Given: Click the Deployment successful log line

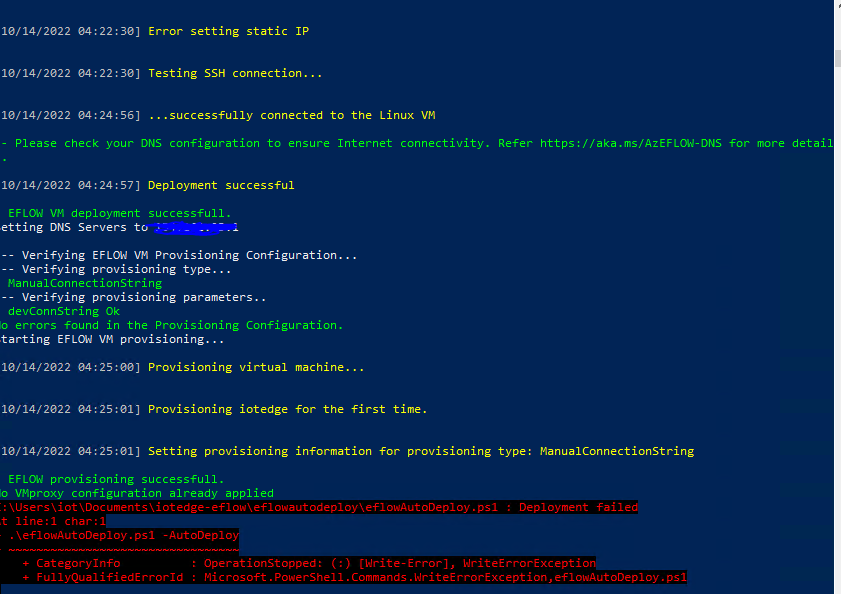Looking at the screenshot, I should (x=220, y=185).
